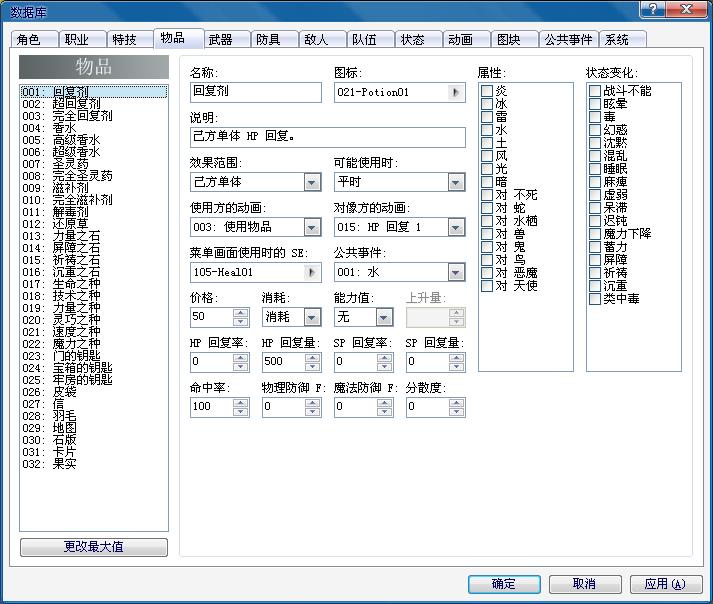The width and height of the screenshot is (713, 604).
Task: Open the 武器 tab
Action: [x=227, y=40]
